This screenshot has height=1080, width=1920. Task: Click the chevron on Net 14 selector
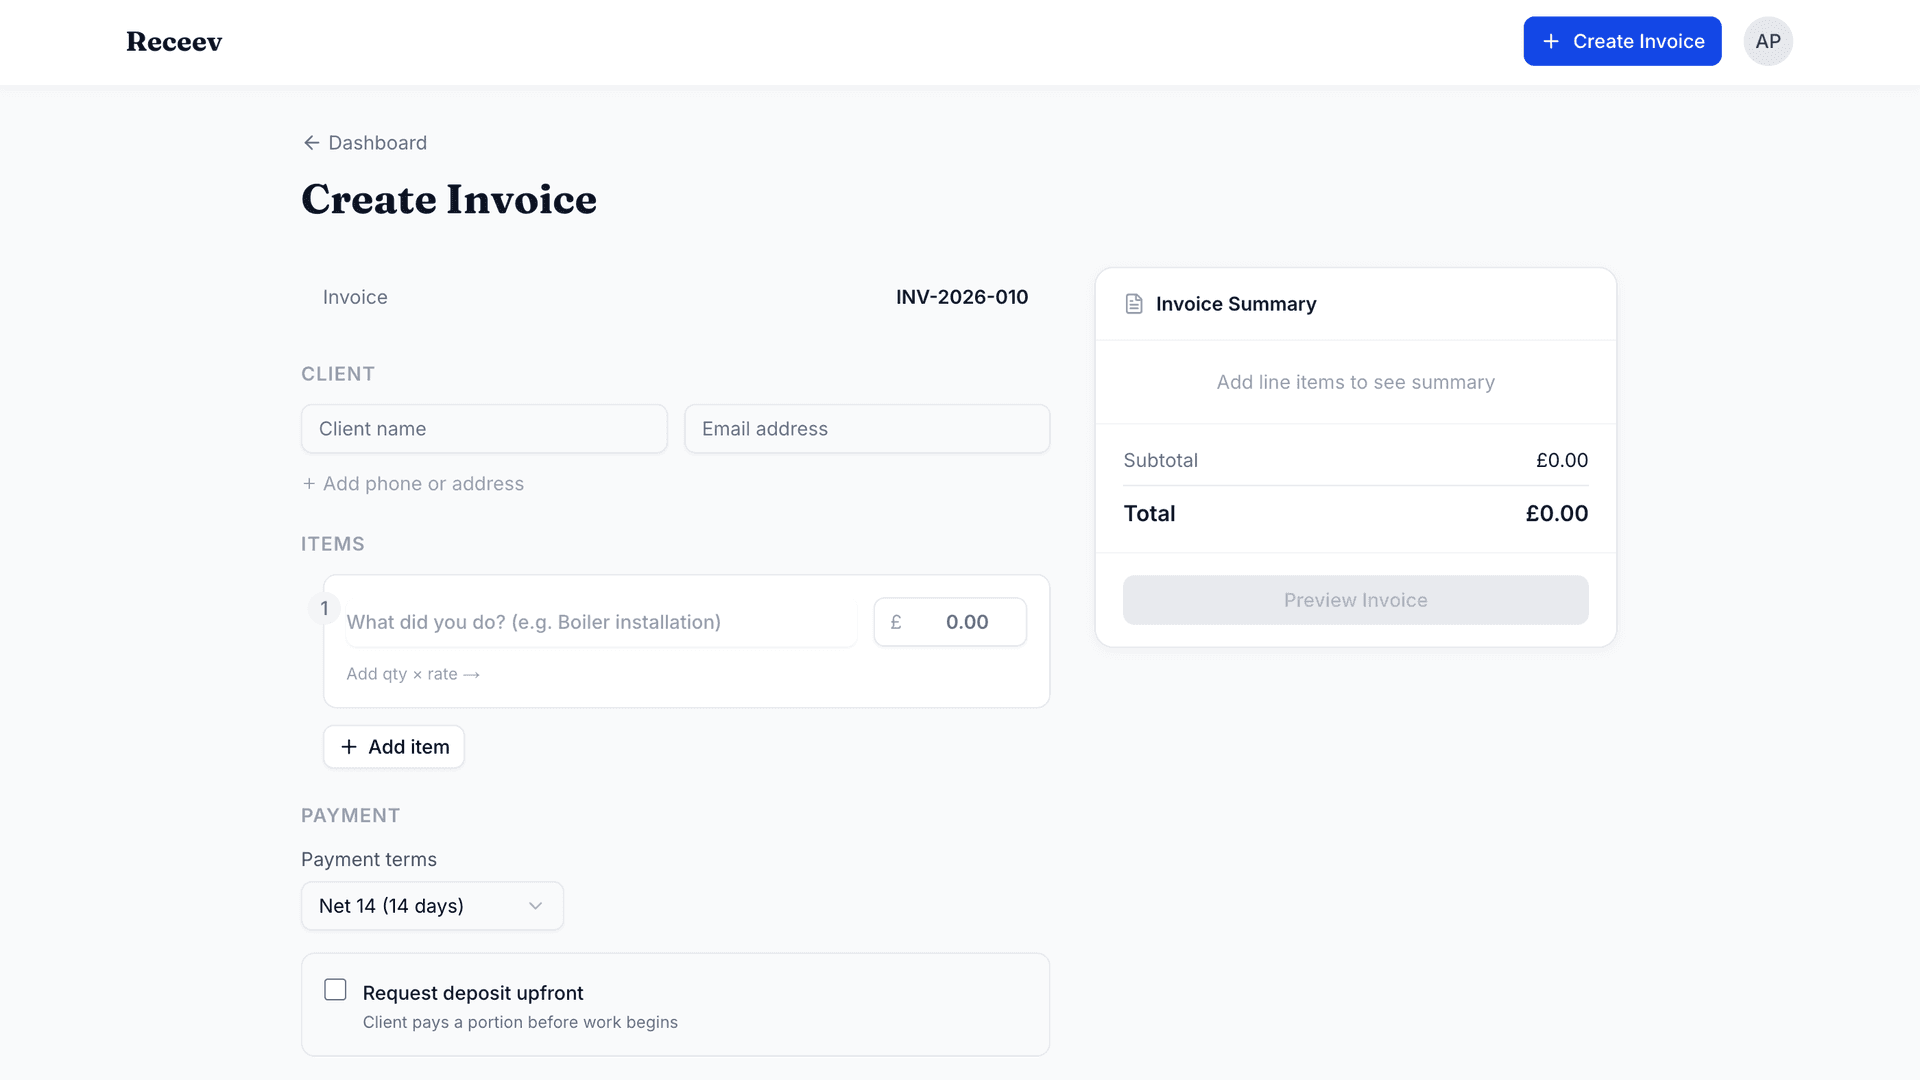pyautogui.click(x=537, y=905)
